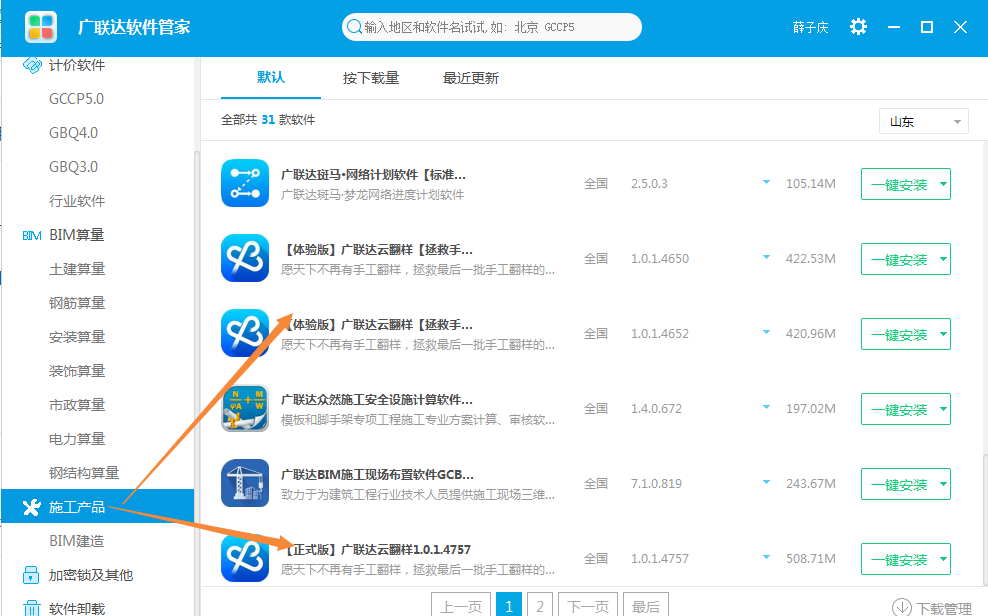Open install options arrow for BIM施工现场布置软件

coord(943,484)
